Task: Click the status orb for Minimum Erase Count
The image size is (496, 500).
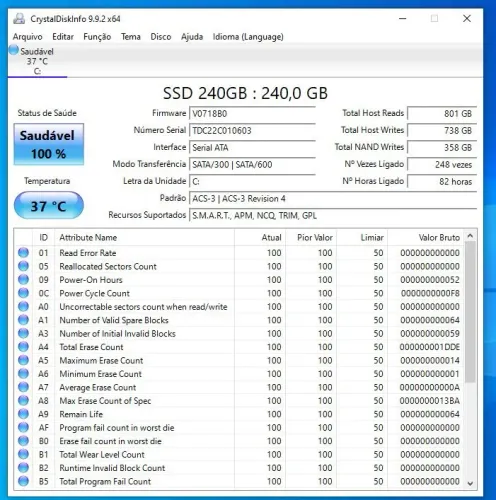Action: point(23,373)
